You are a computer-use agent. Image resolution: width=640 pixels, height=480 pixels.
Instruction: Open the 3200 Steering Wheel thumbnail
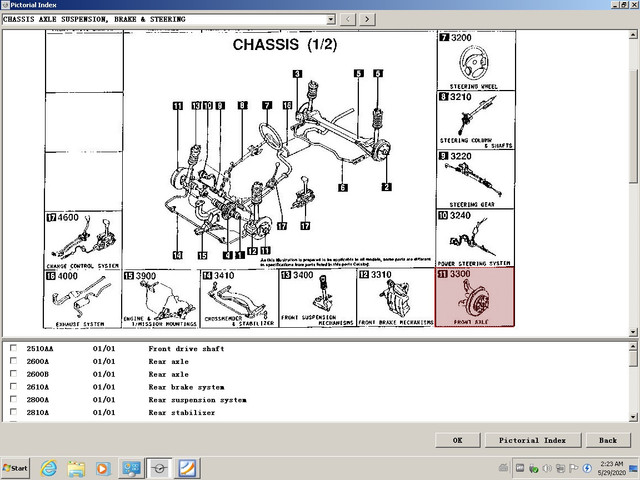pyautogui.click(x=476, y=60)
